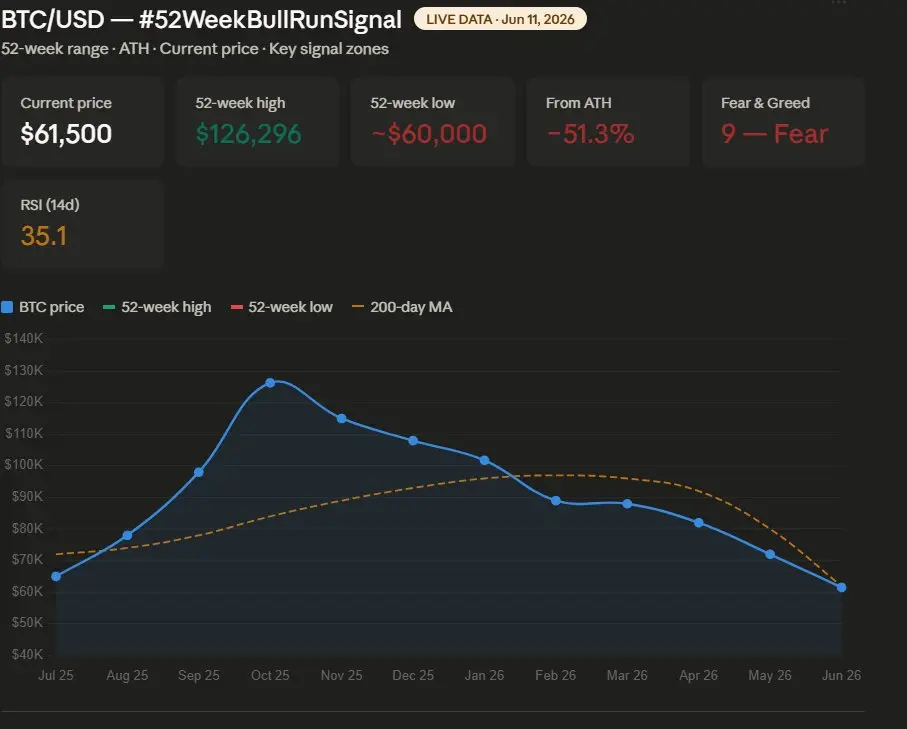907x729 pixels.
Task: Click the $90K y-axis label
Action: point(27,496)
